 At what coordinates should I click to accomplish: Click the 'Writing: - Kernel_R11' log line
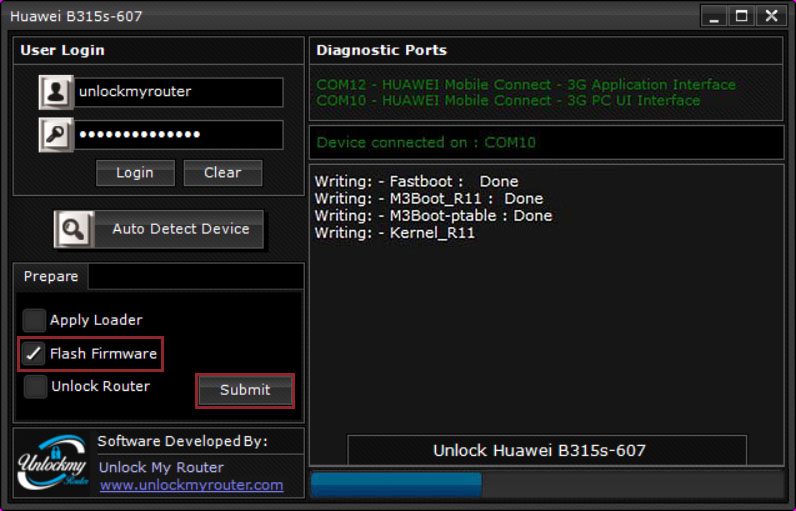[395, 233]
